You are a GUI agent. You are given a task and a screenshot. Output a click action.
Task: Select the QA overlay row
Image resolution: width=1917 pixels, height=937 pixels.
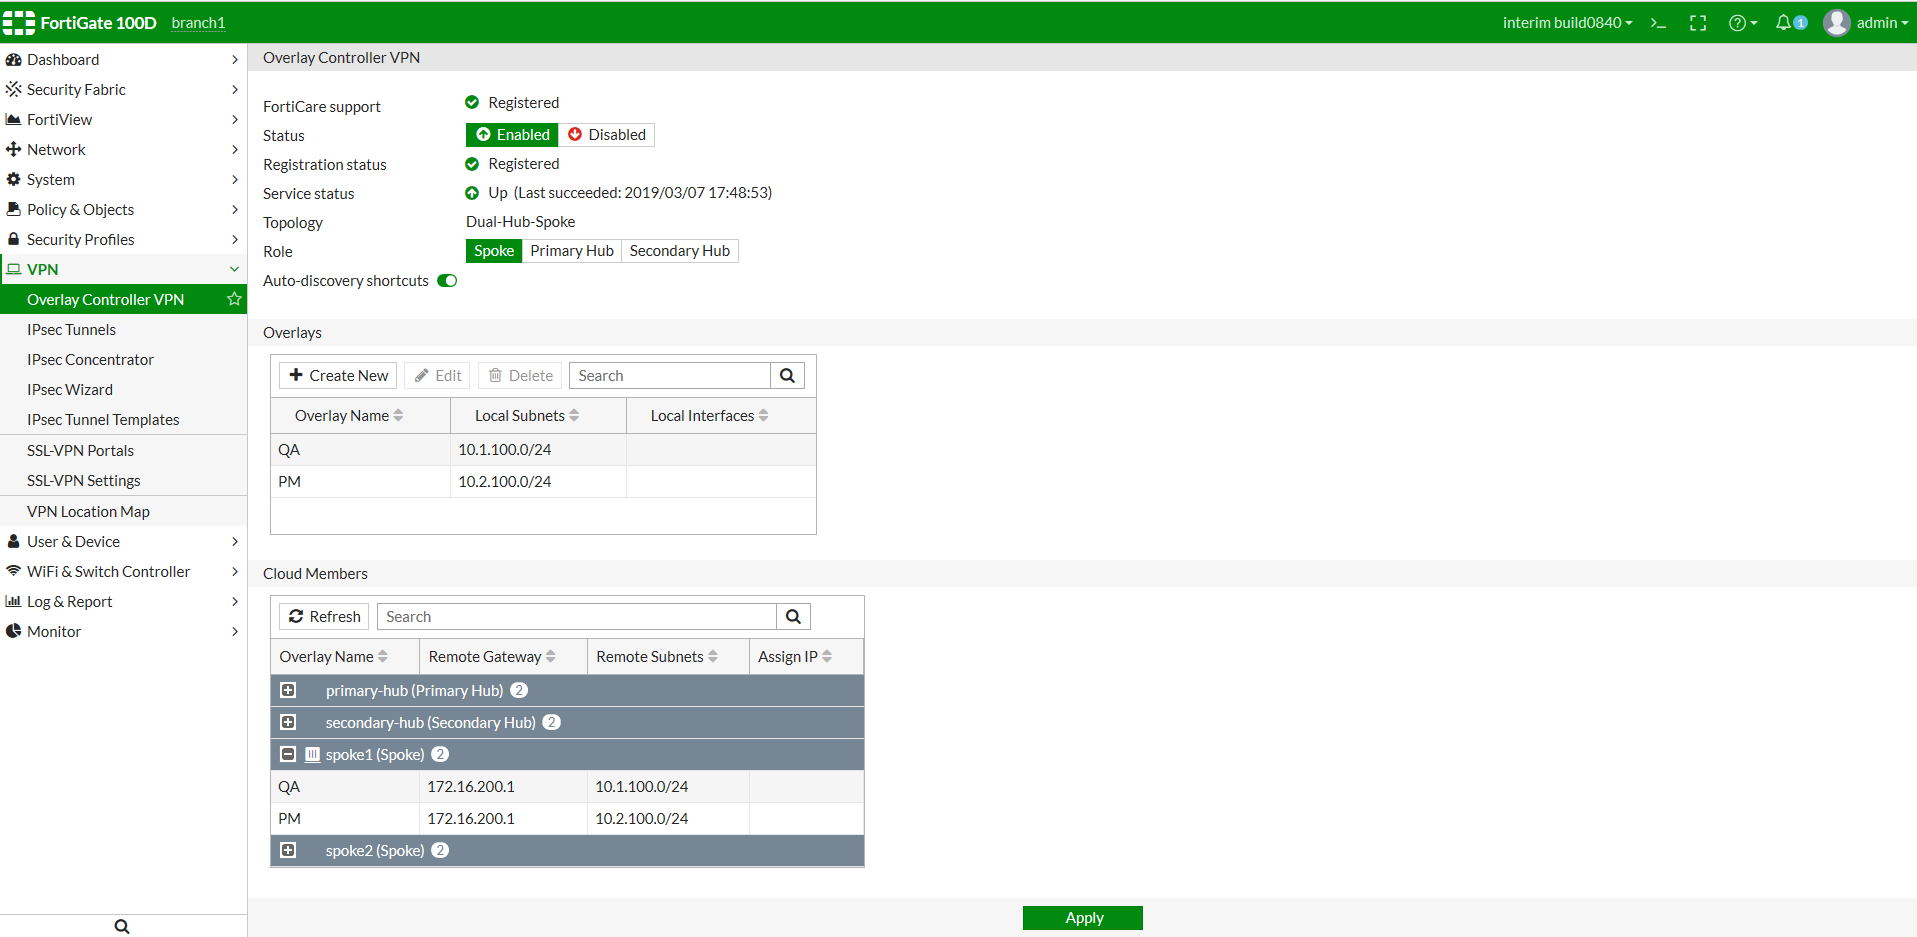543,450
